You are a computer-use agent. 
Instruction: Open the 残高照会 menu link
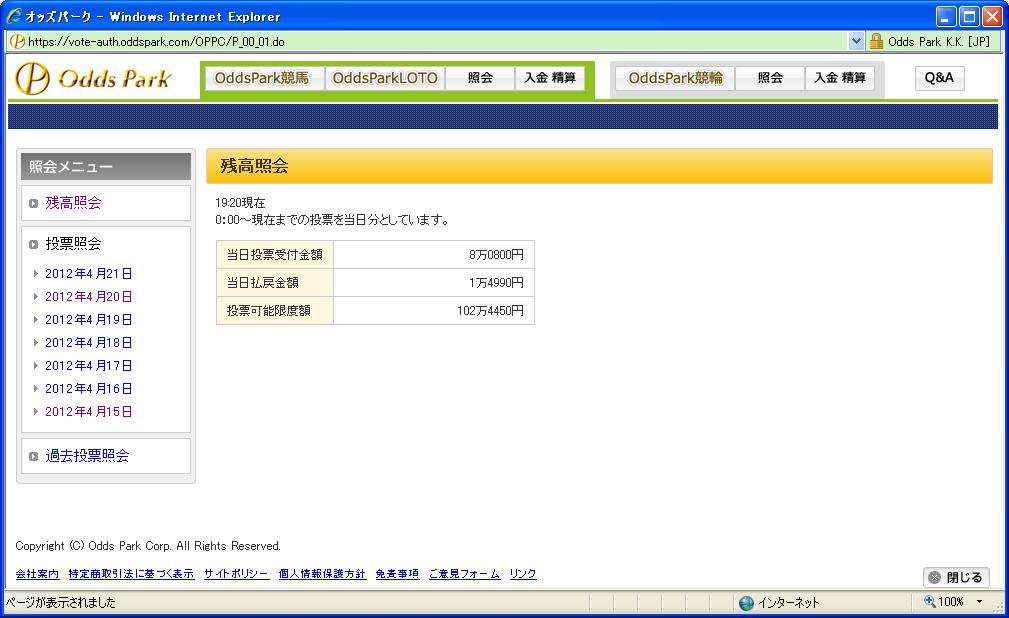73,203
